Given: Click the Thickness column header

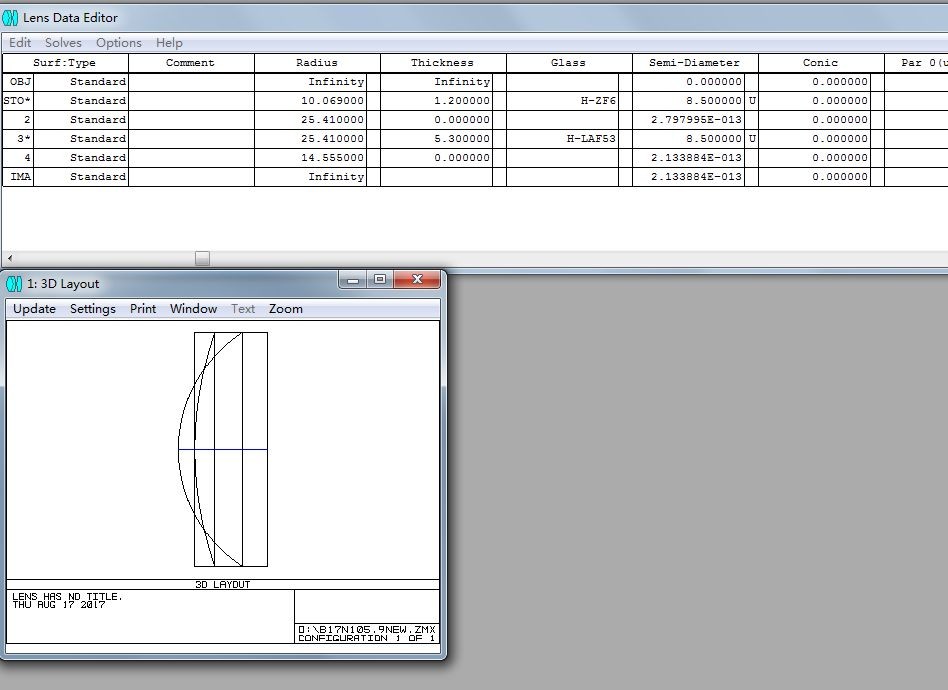Looking at the screenshot, I should (x=443, y=63).
